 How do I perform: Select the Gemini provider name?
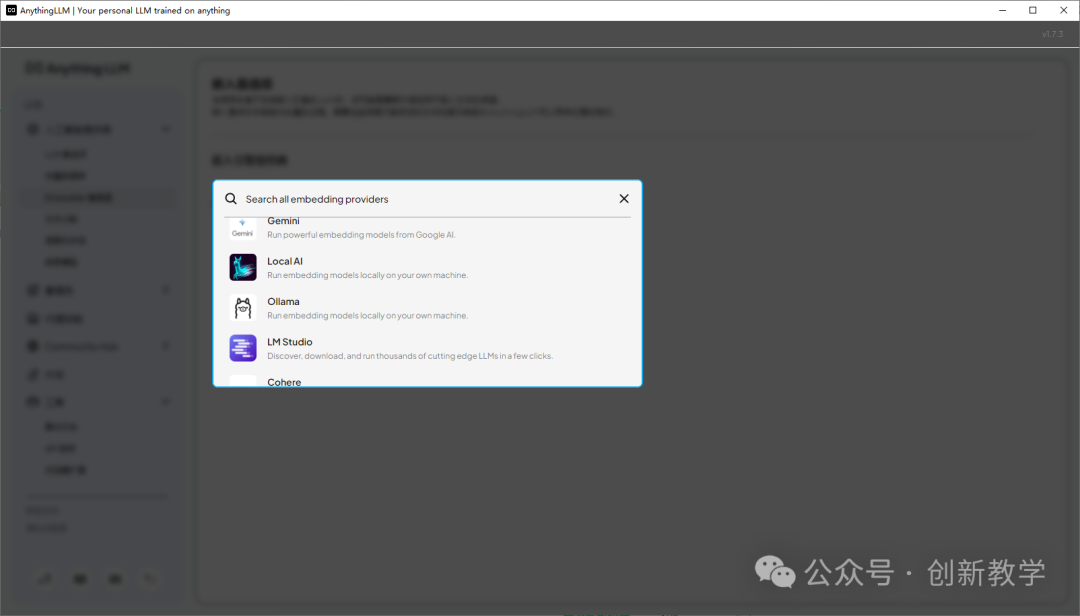click(x=283, y=221)
